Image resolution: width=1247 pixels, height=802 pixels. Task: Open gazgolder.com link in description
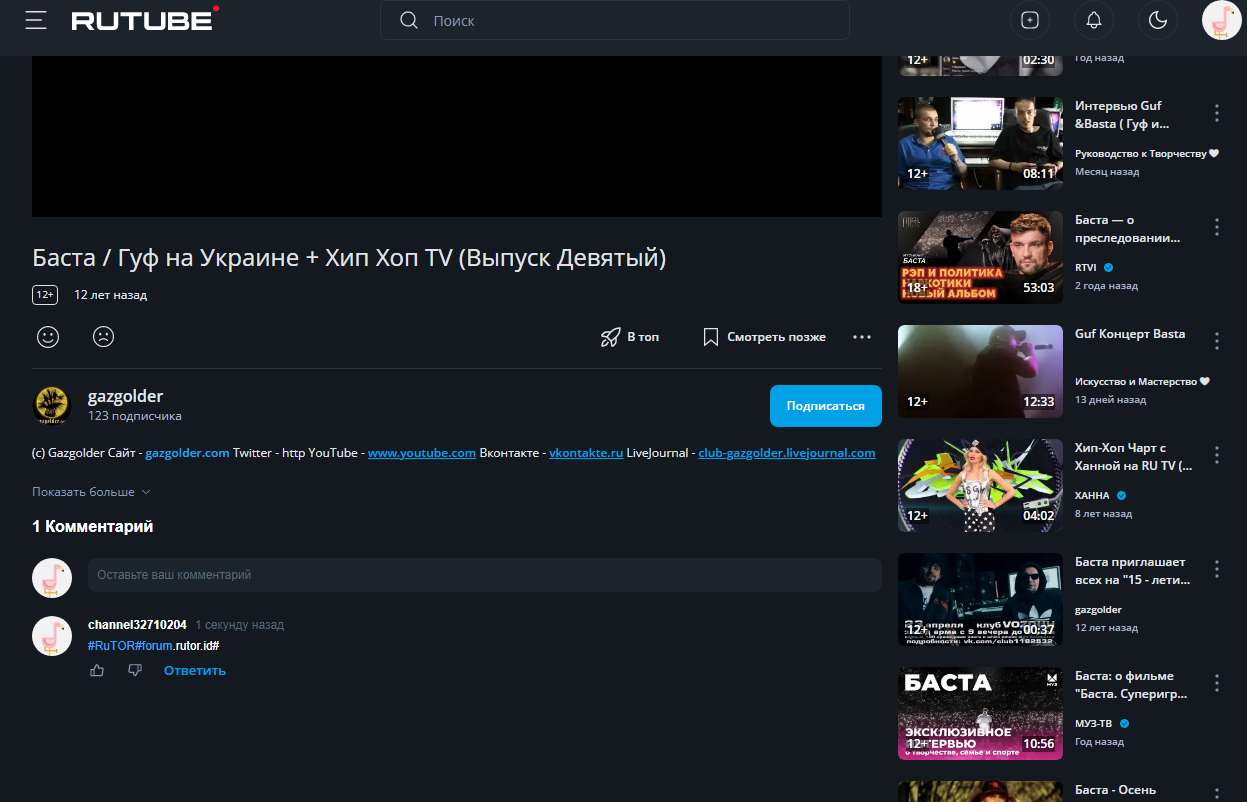tap(187, 453)
